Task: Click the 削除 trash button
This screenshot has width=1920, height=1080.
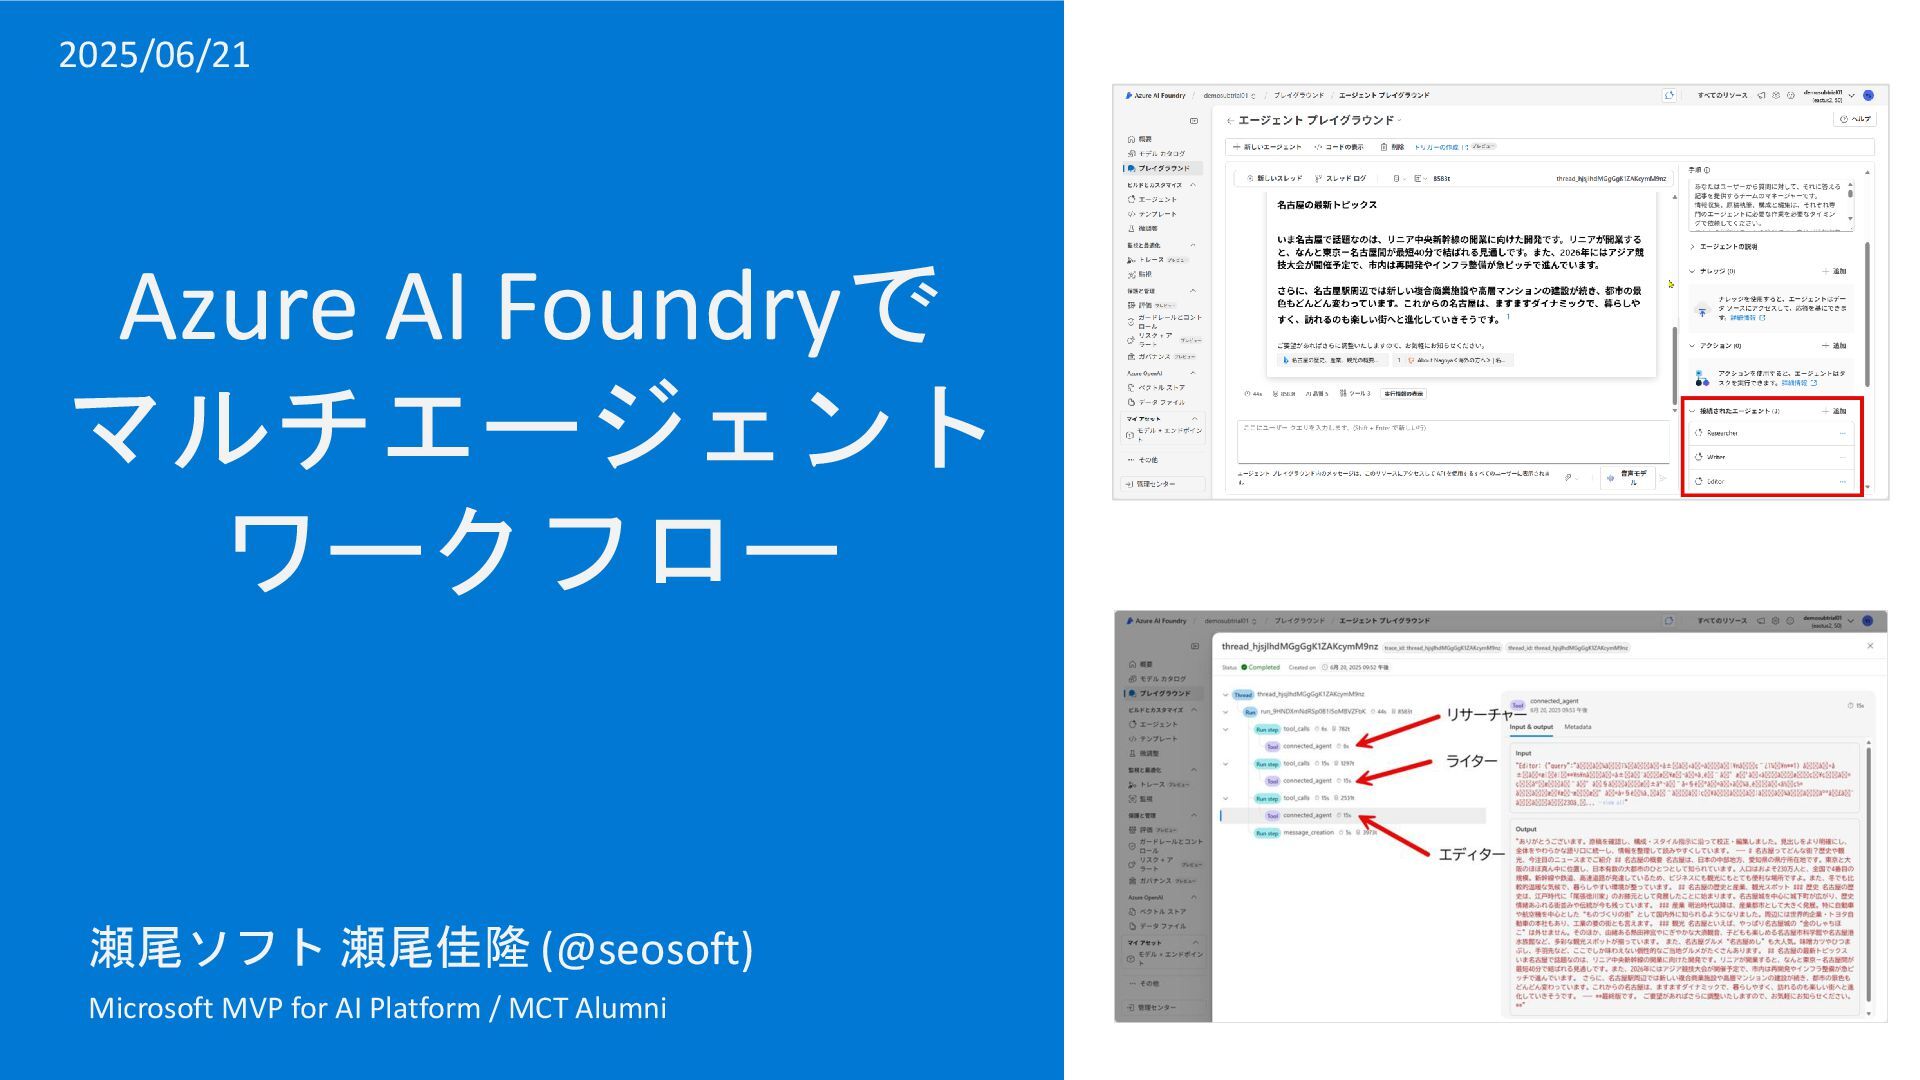Action: click(1392, 147)
